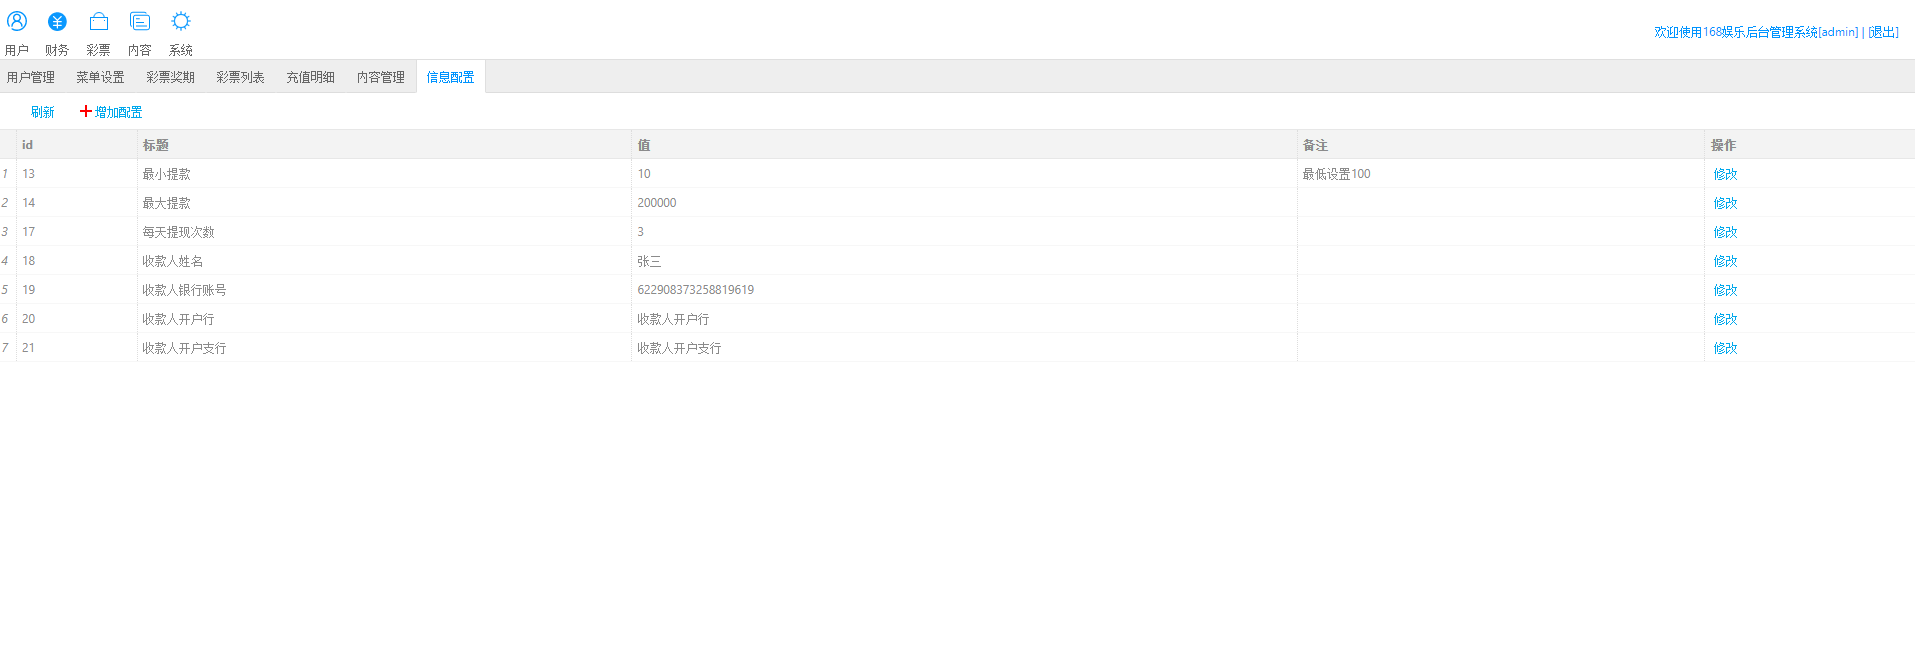Open the 菜单设置 tab
Image resolution: width=1915 pixels, height=645 pixels.
click(100, 77)
